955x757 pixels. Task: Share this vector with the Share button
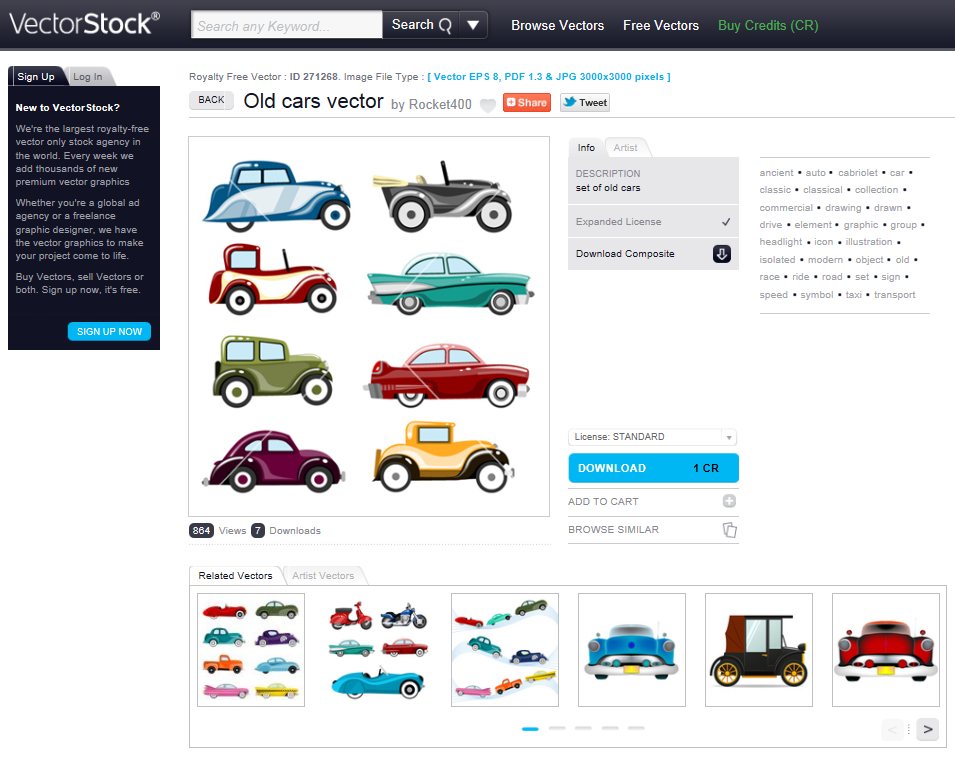coord(527,102)
